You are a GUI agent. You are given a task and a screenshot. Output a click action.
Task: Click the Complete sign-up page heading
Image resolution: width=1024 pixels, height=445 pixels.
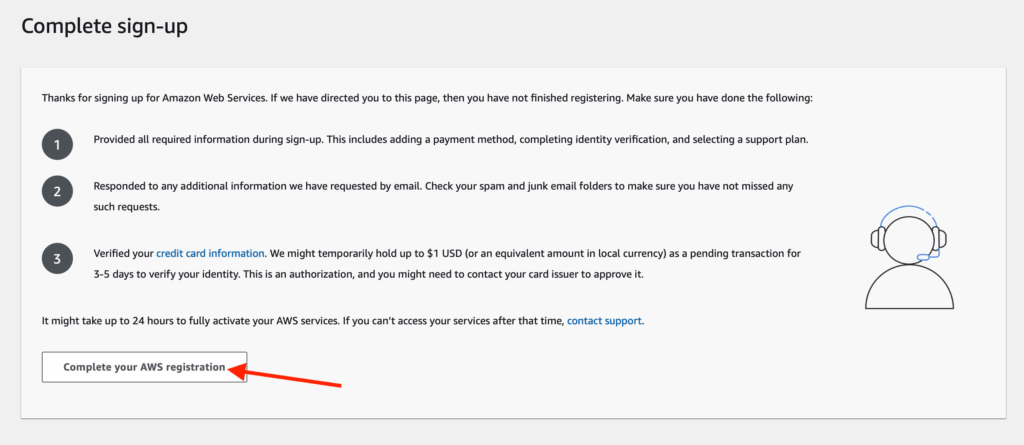[105, 27]
